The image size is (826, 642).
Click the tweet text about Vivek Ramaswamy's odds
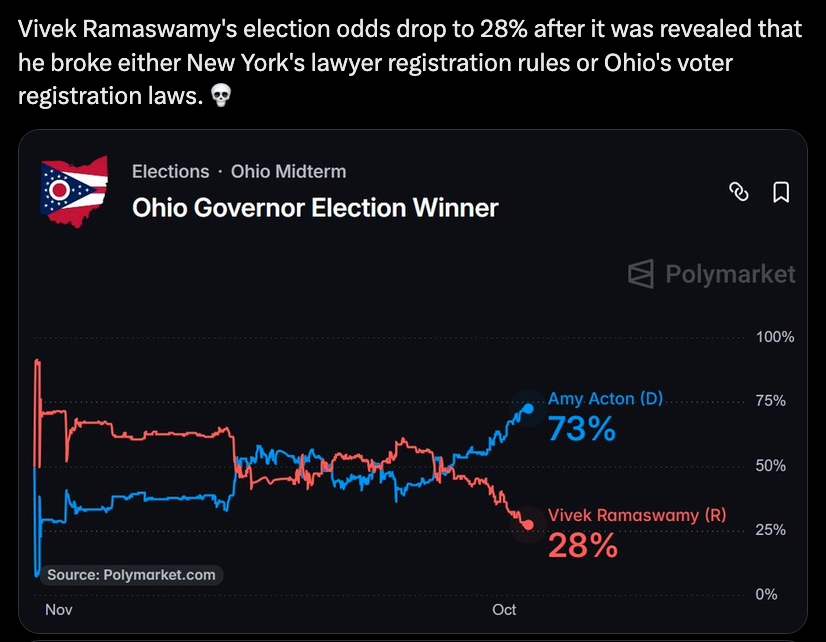pos(410,62)
